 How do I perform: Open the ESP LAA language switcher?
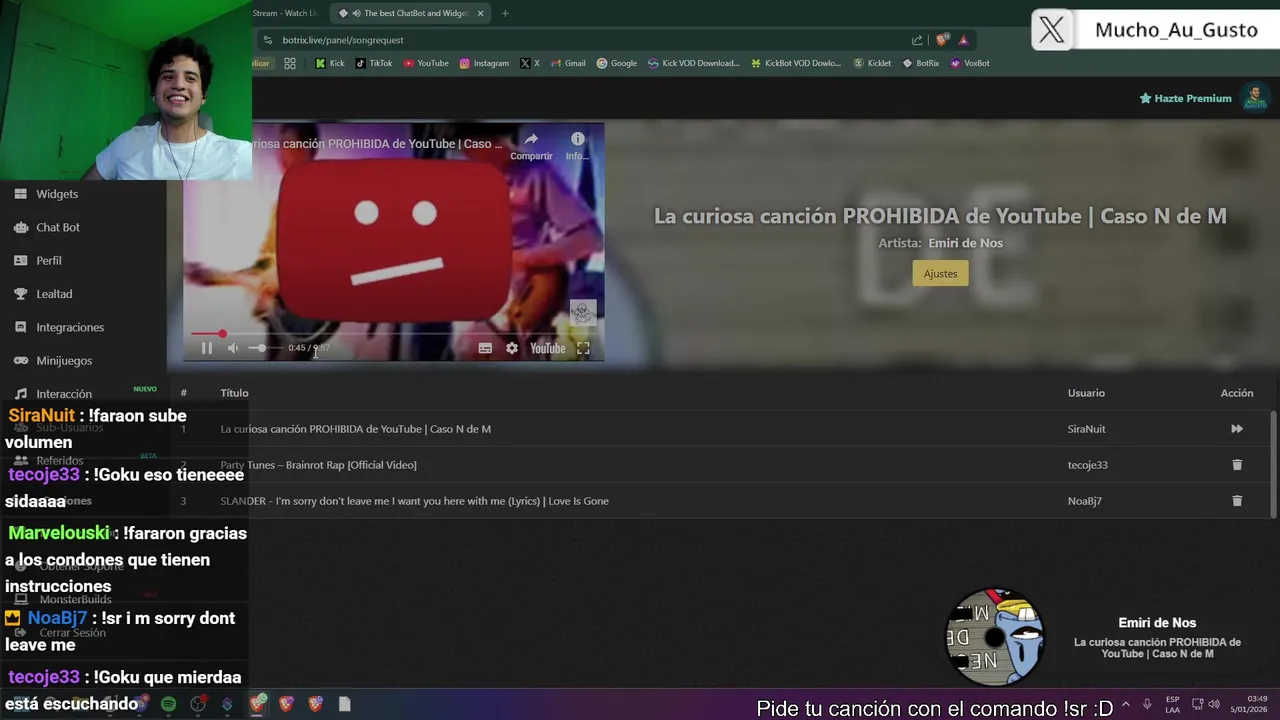click(x=1172, y=704)
